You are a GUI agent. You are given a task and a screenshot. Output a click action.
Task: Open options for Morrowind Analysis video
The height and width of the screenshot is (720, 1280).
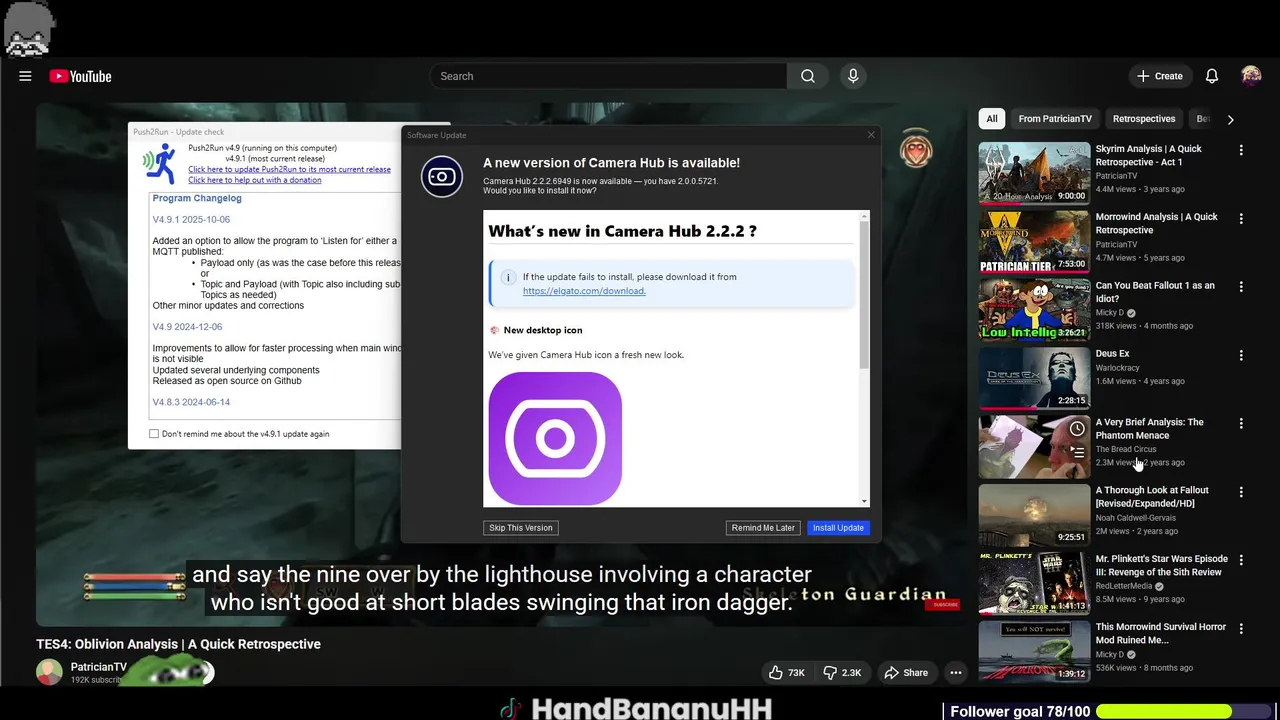tap(1241, 218)
